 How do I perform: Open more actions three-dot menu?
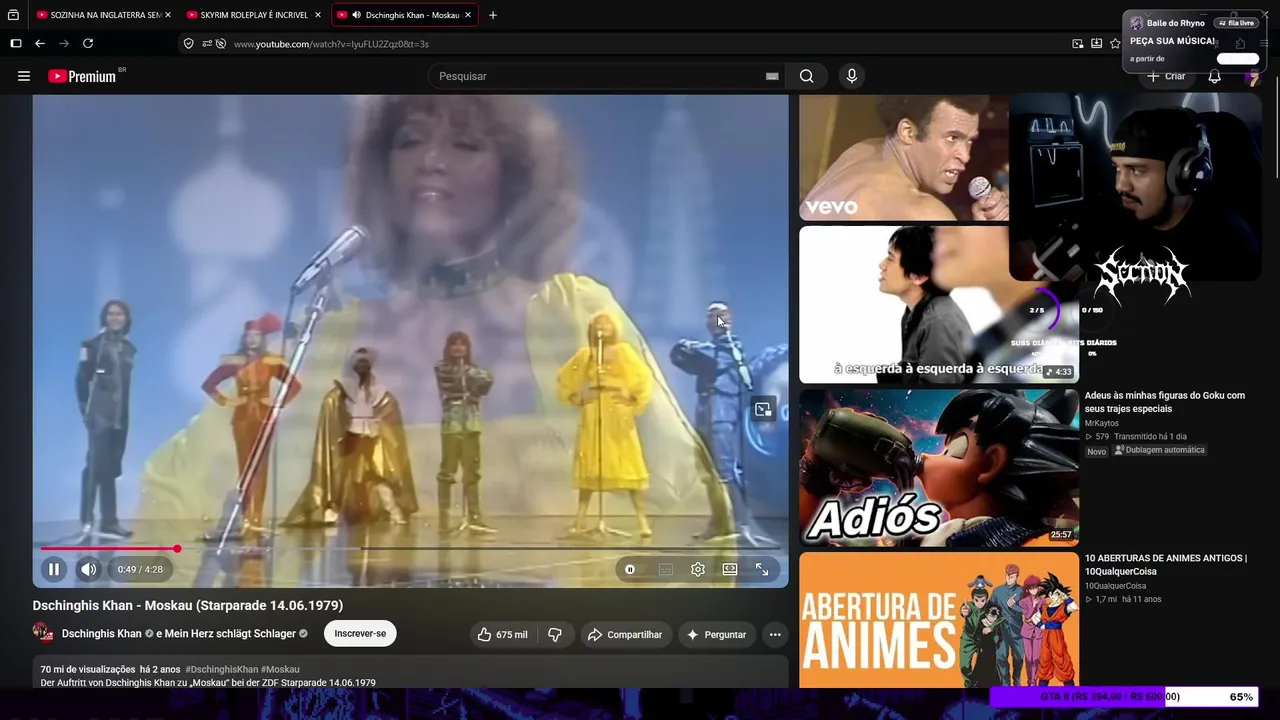775,634
